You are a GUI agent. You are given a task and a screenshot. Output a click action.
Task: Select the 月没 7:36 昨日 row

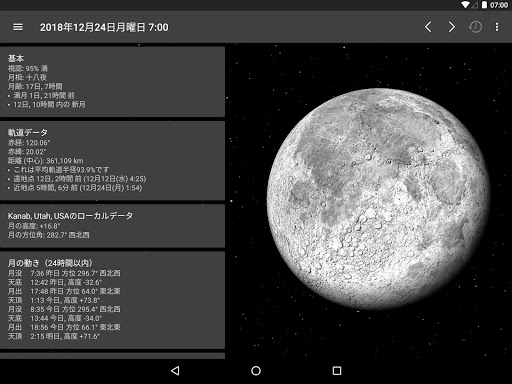coord(64,273)
